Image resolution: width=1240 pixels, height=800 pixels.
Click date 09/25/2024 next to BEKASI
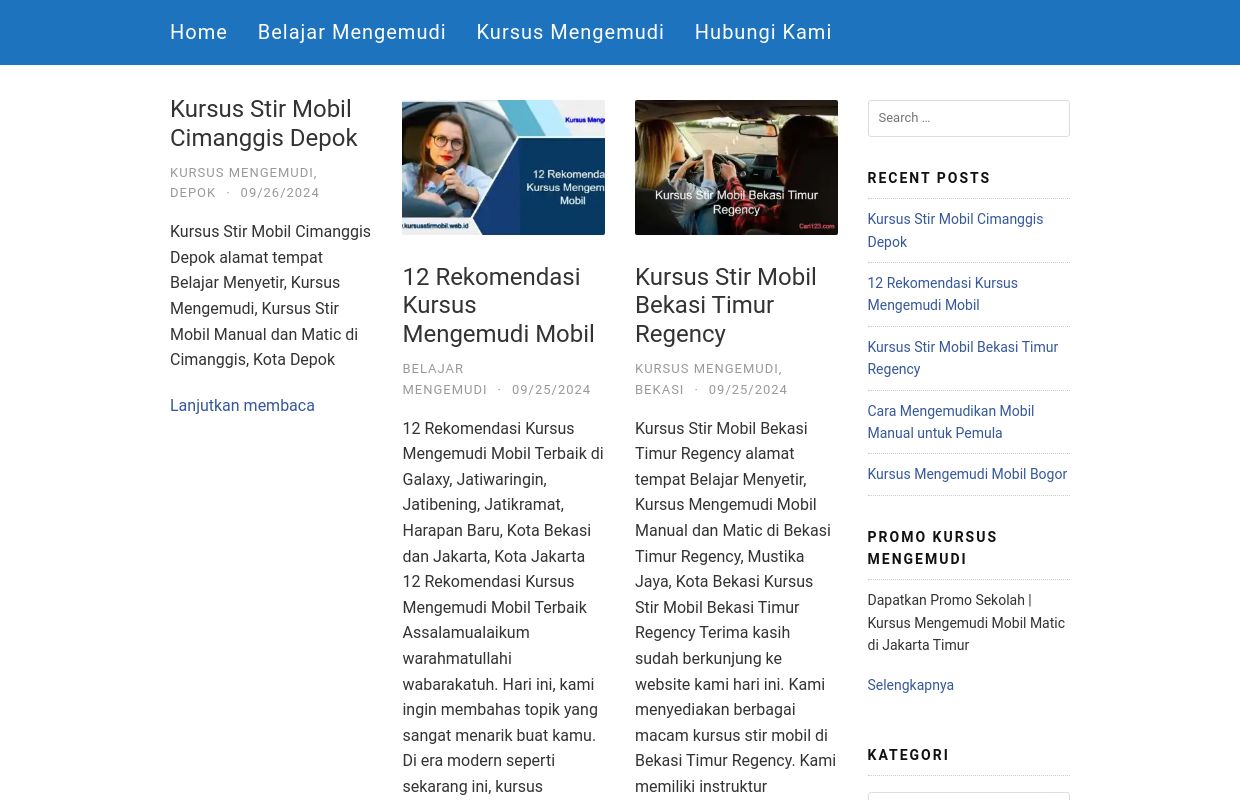point(748,389)
